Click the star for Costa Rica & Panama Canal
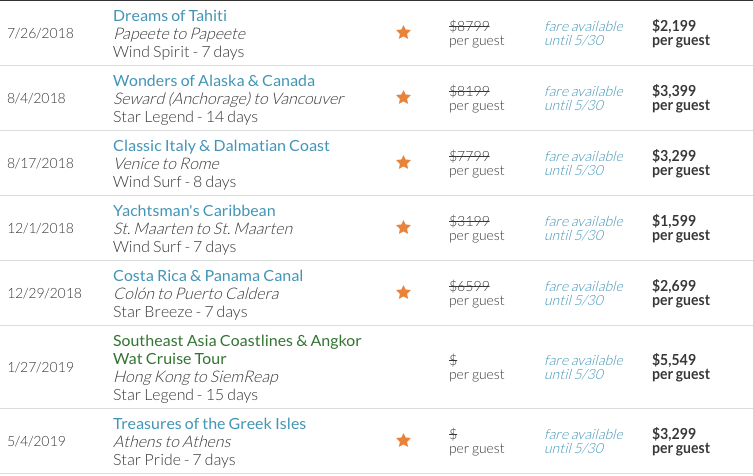Viewport: 753px width, 476px height. (x=403, y=292)
